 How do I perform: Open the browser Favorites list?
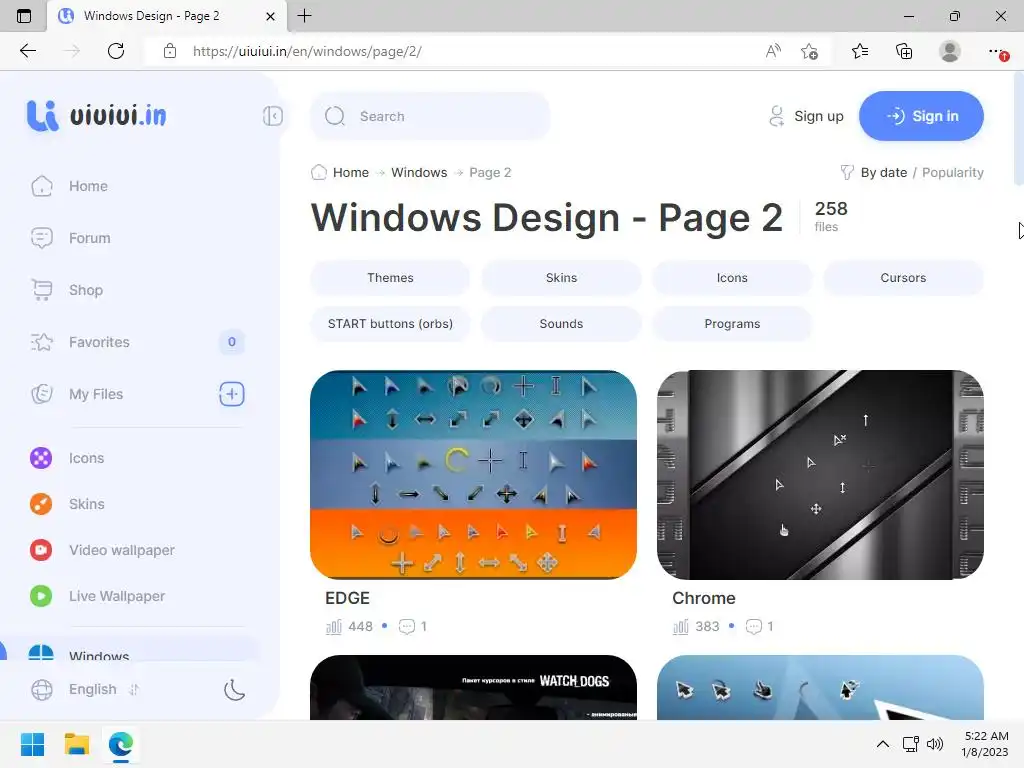coord(860,51)
